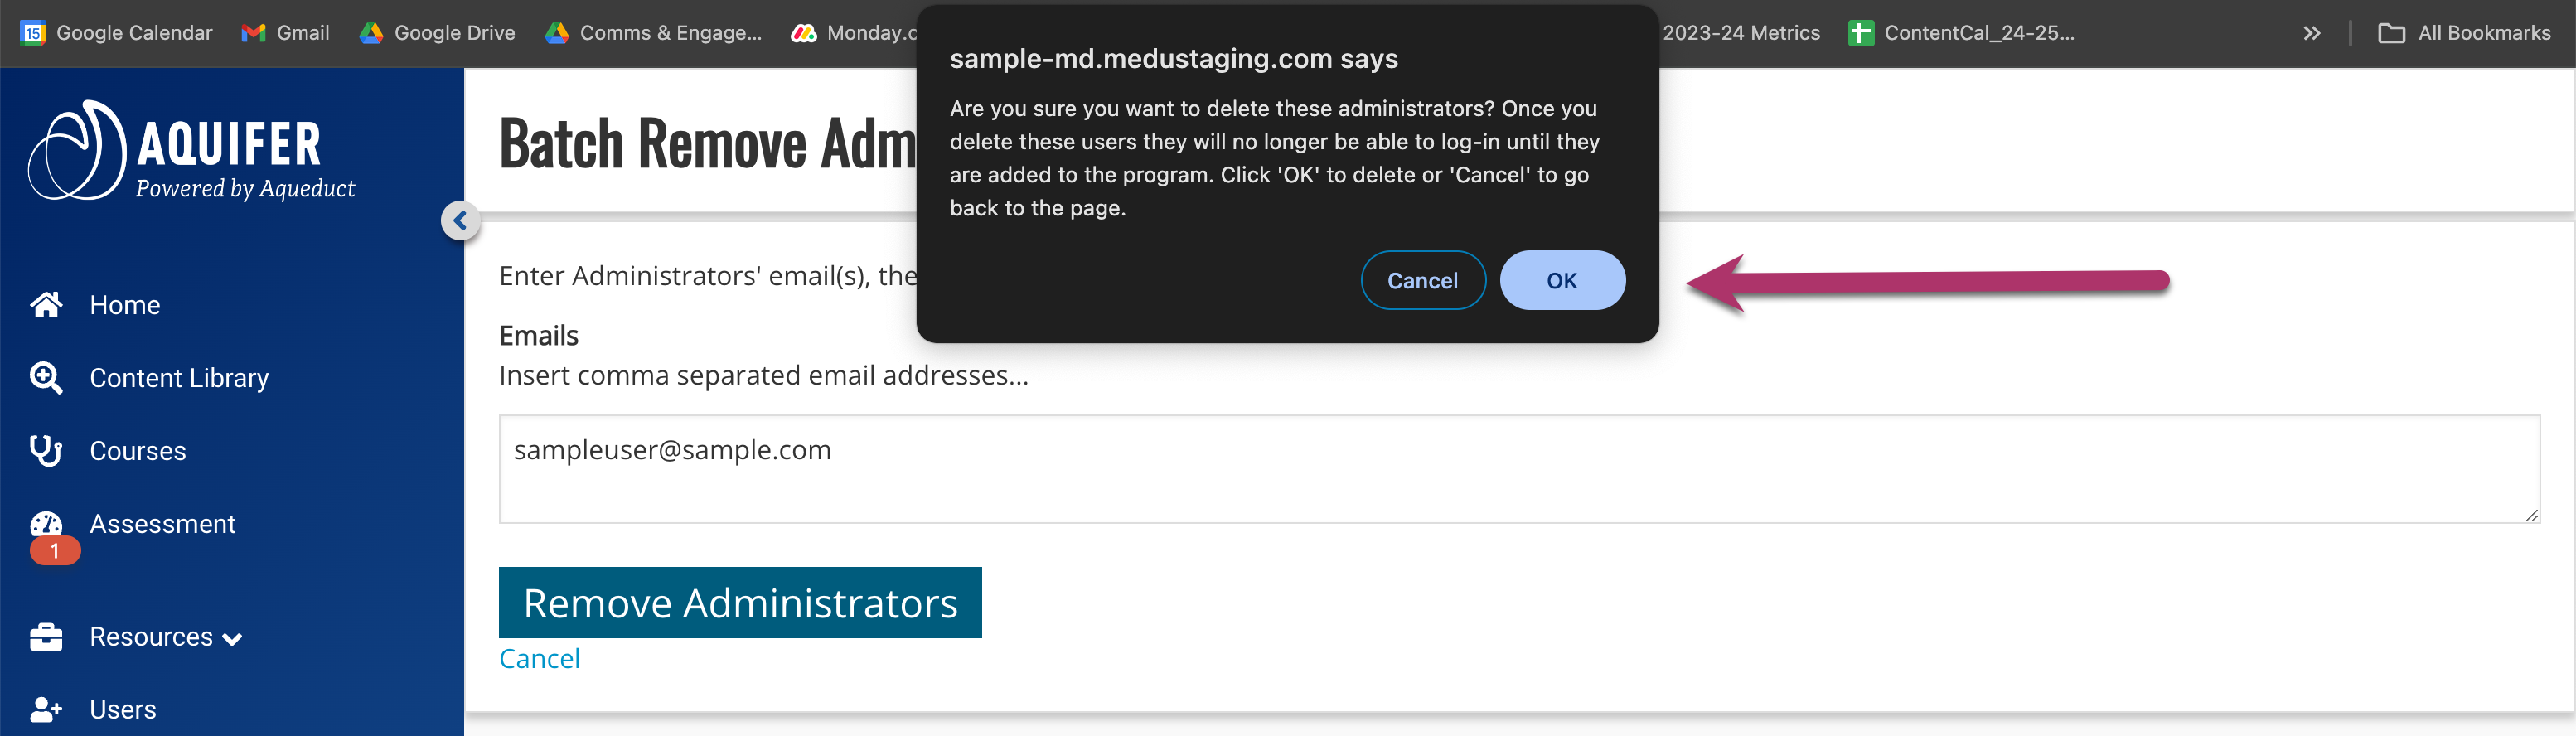Show more bookmarks with the double chevron

2312,33
